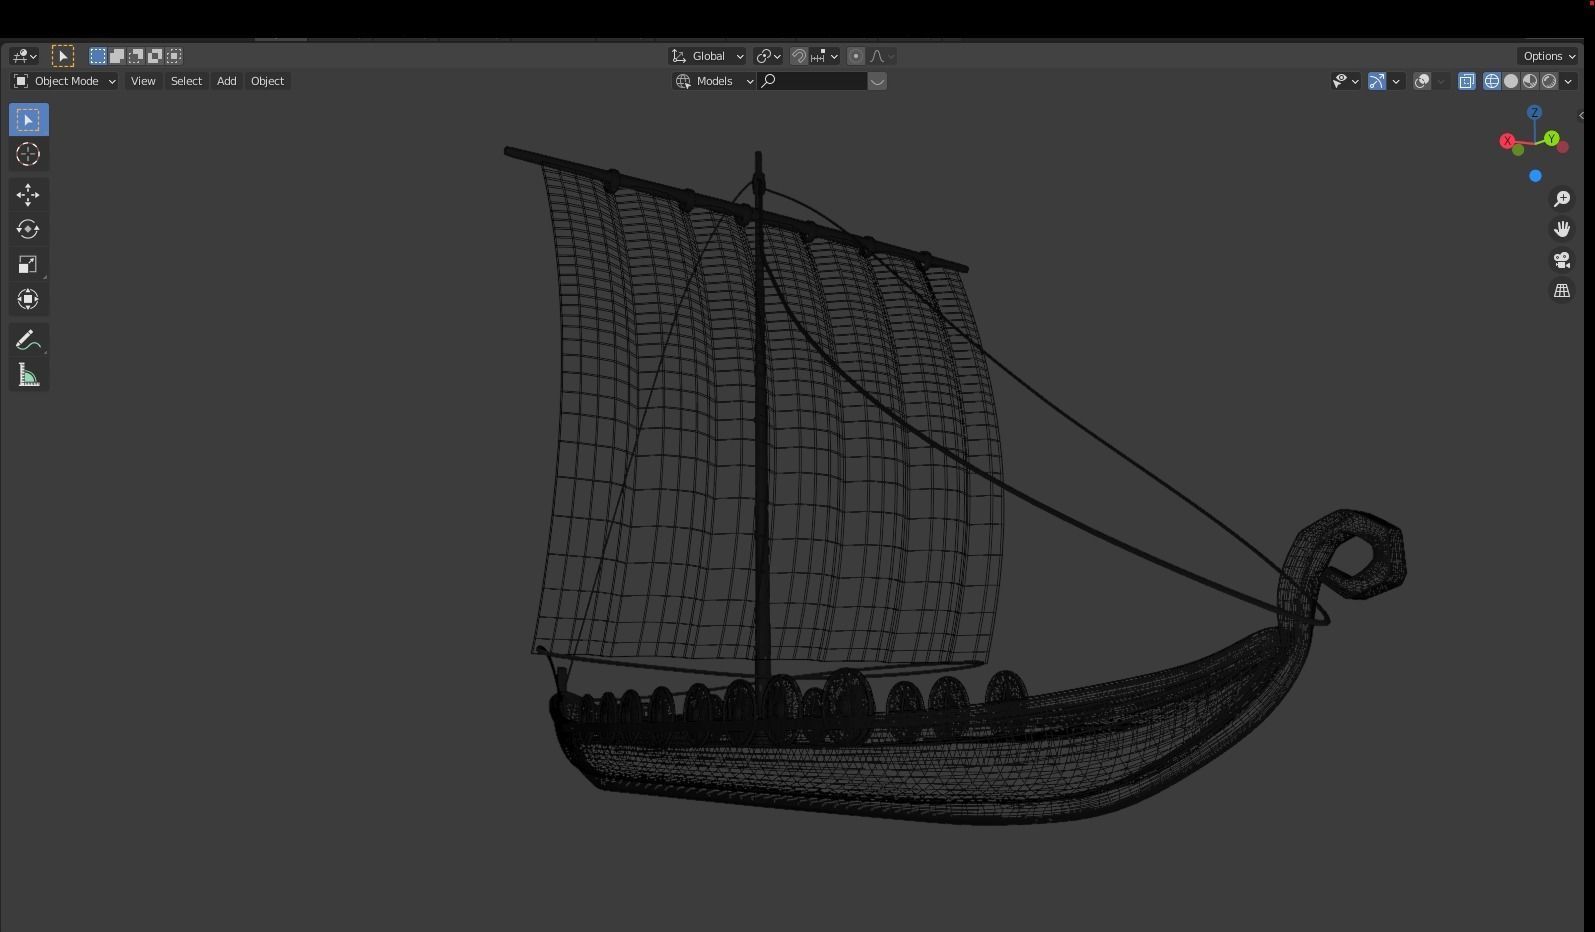The image size is (1595, 932).
Task: Select the Select Box tool
Action: click(x=28, y=120)
